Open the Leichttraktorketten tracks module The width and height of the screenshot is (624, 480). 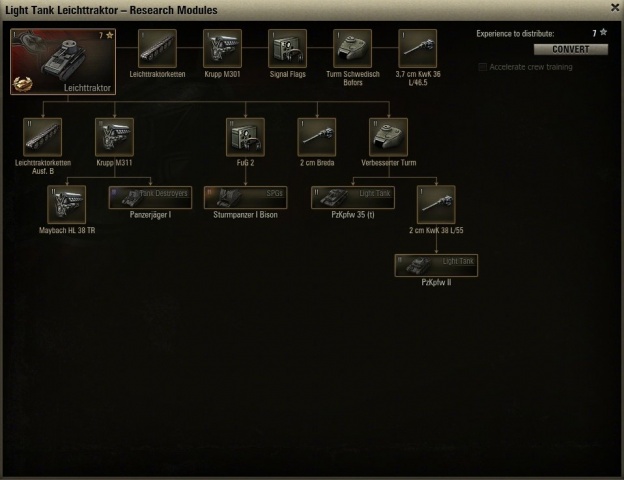(157, 48)
